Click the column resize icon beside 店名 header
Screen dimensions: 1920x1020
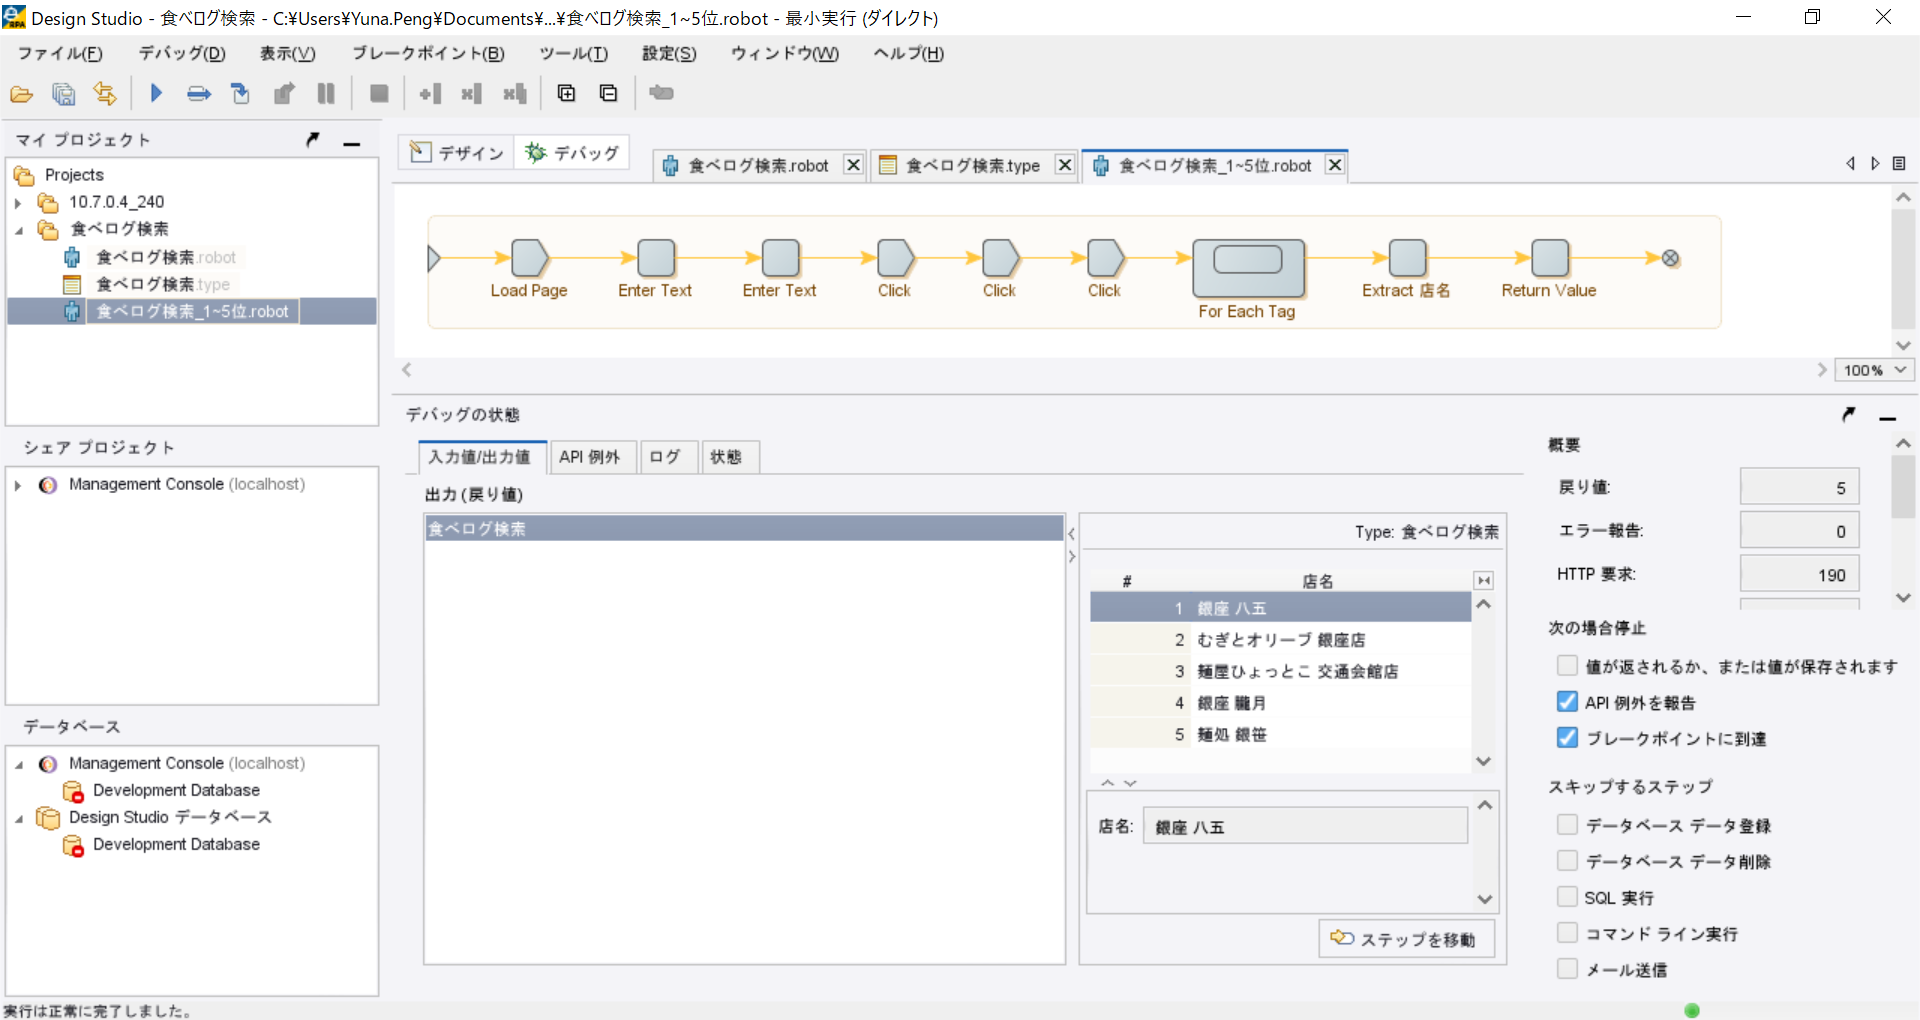pos(1484,581)
